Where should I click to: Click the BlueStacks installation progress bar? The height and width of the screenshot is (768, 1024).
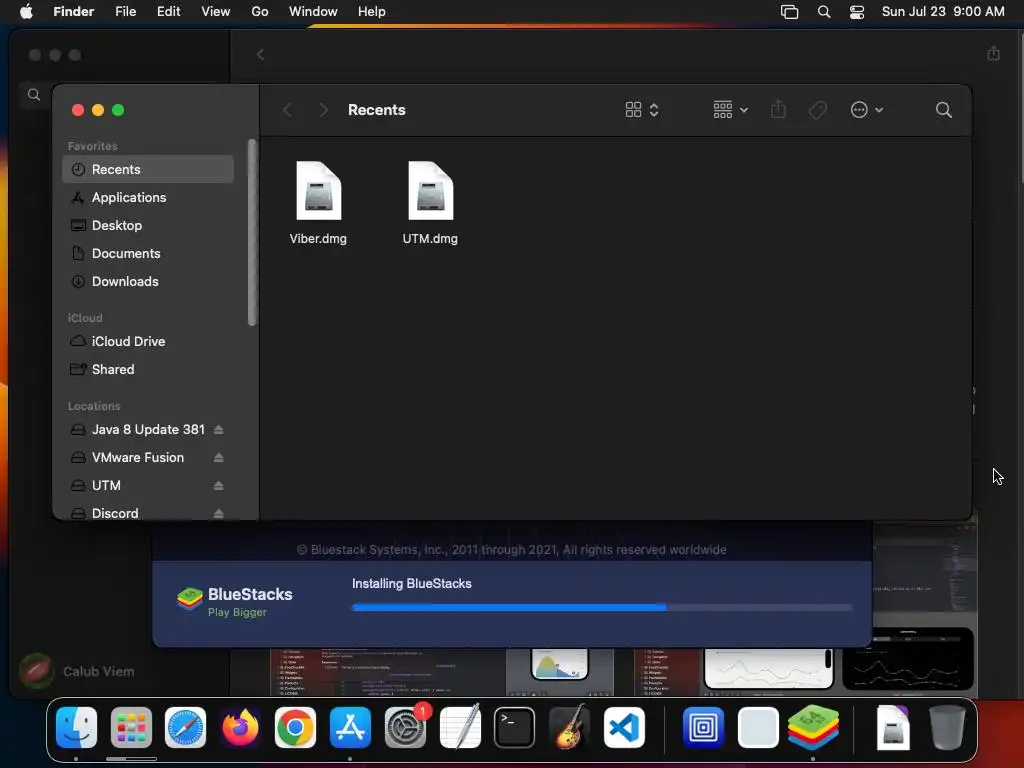601,607
